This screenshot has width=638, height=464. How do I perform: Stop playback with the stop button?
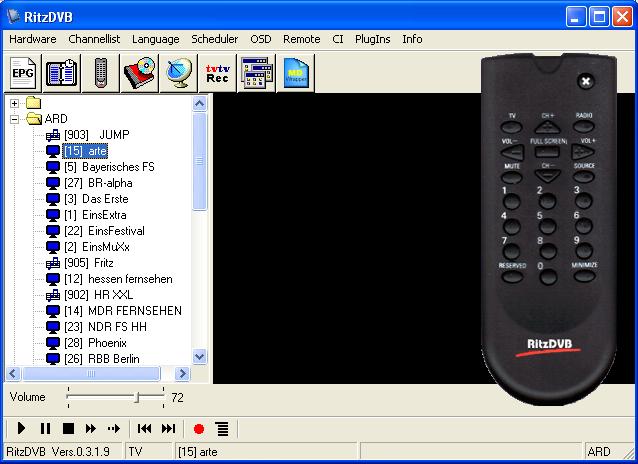pyautogui.click(x=68, y=429)
